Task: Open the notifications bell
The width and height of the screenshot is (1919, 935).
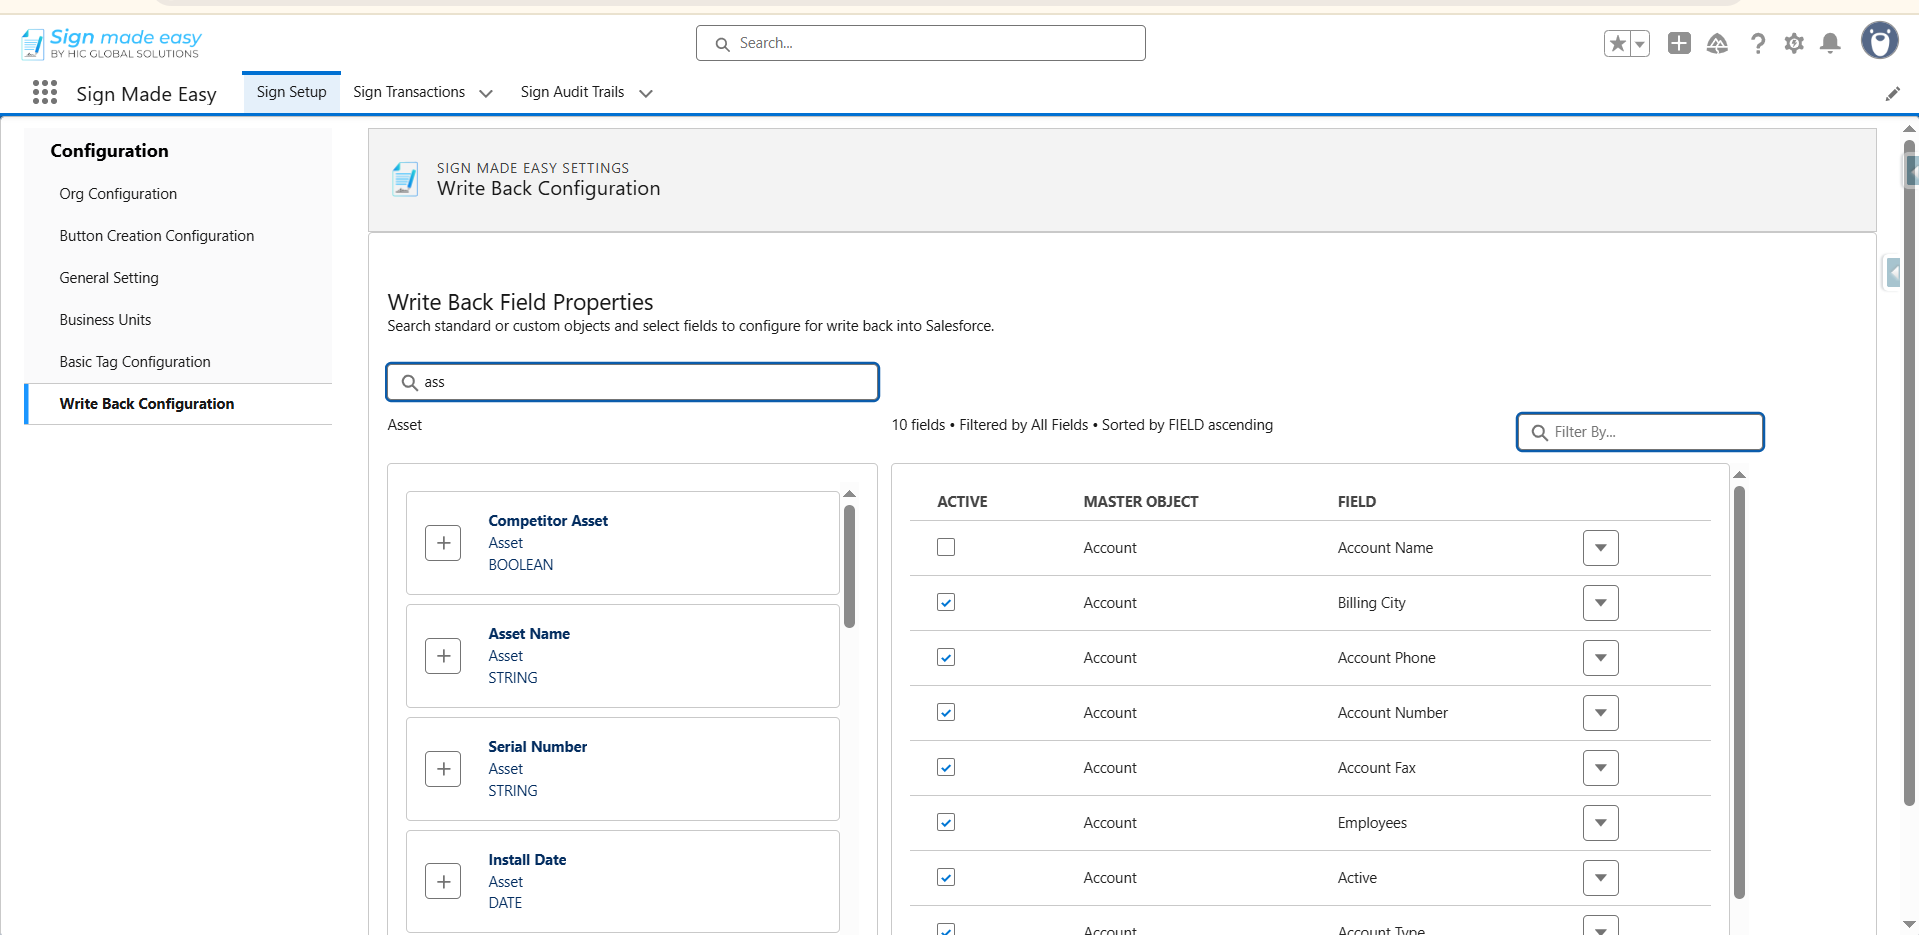Action: point(1830,43)
